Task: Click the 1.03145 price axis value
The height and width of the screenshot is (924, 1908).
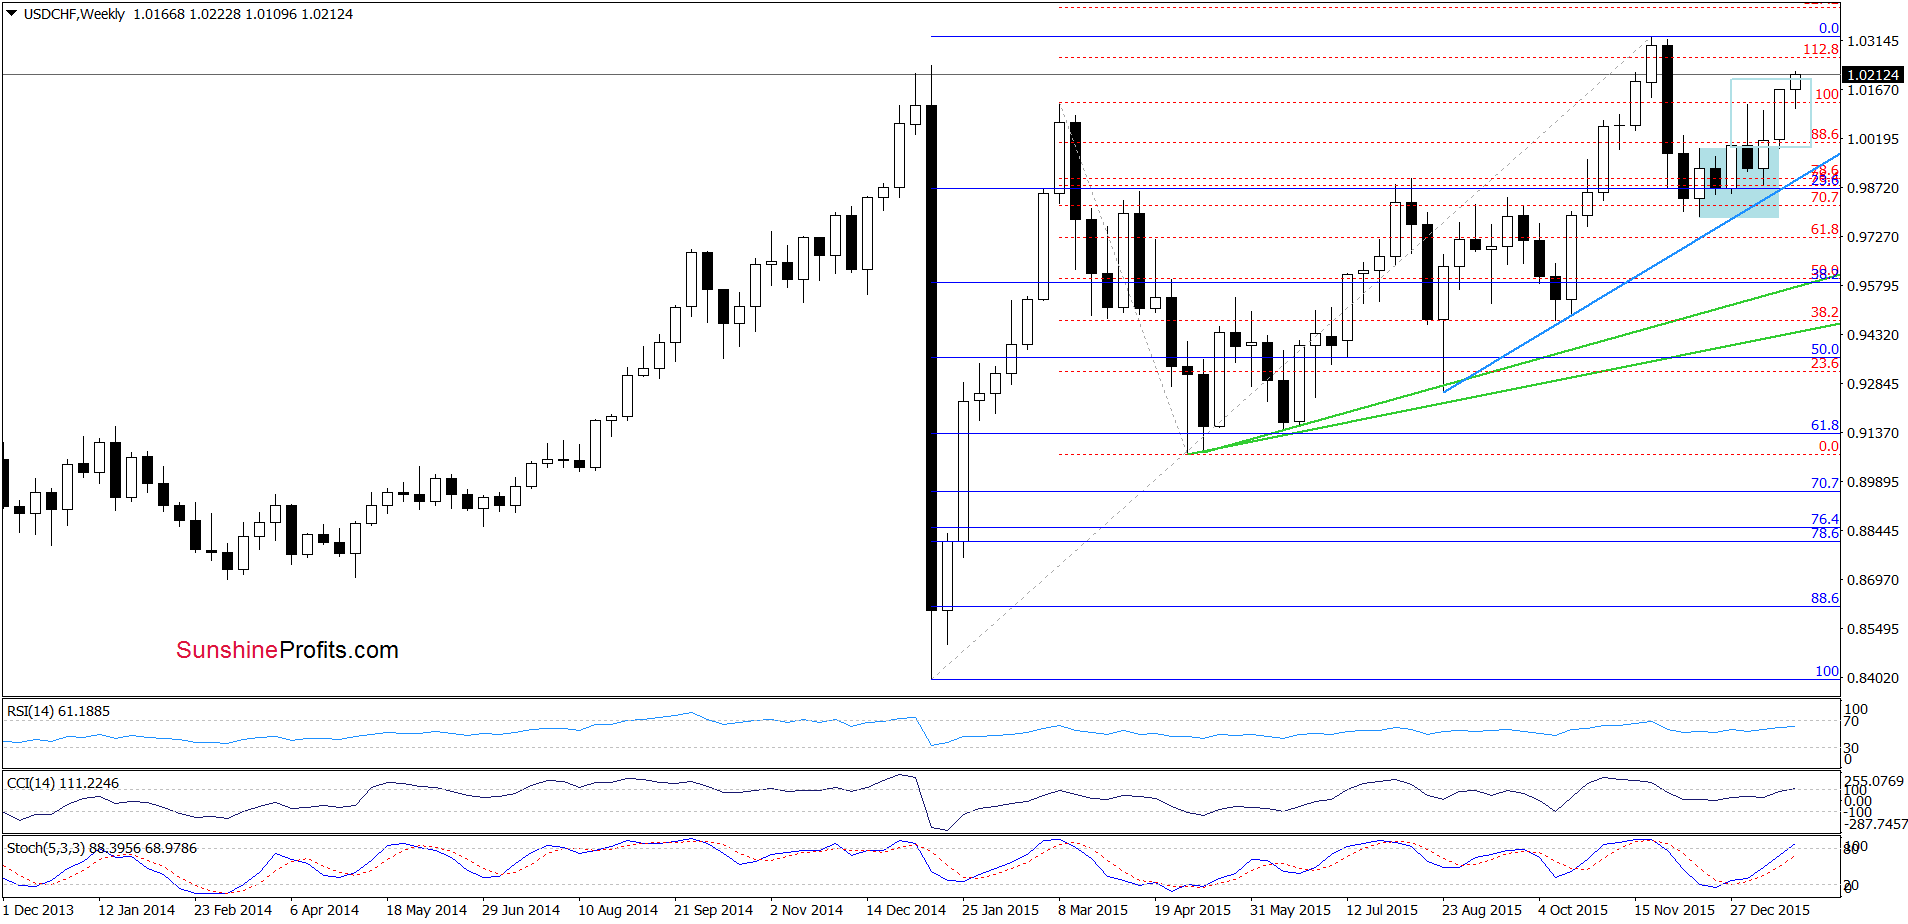Action: (1872, 41)
